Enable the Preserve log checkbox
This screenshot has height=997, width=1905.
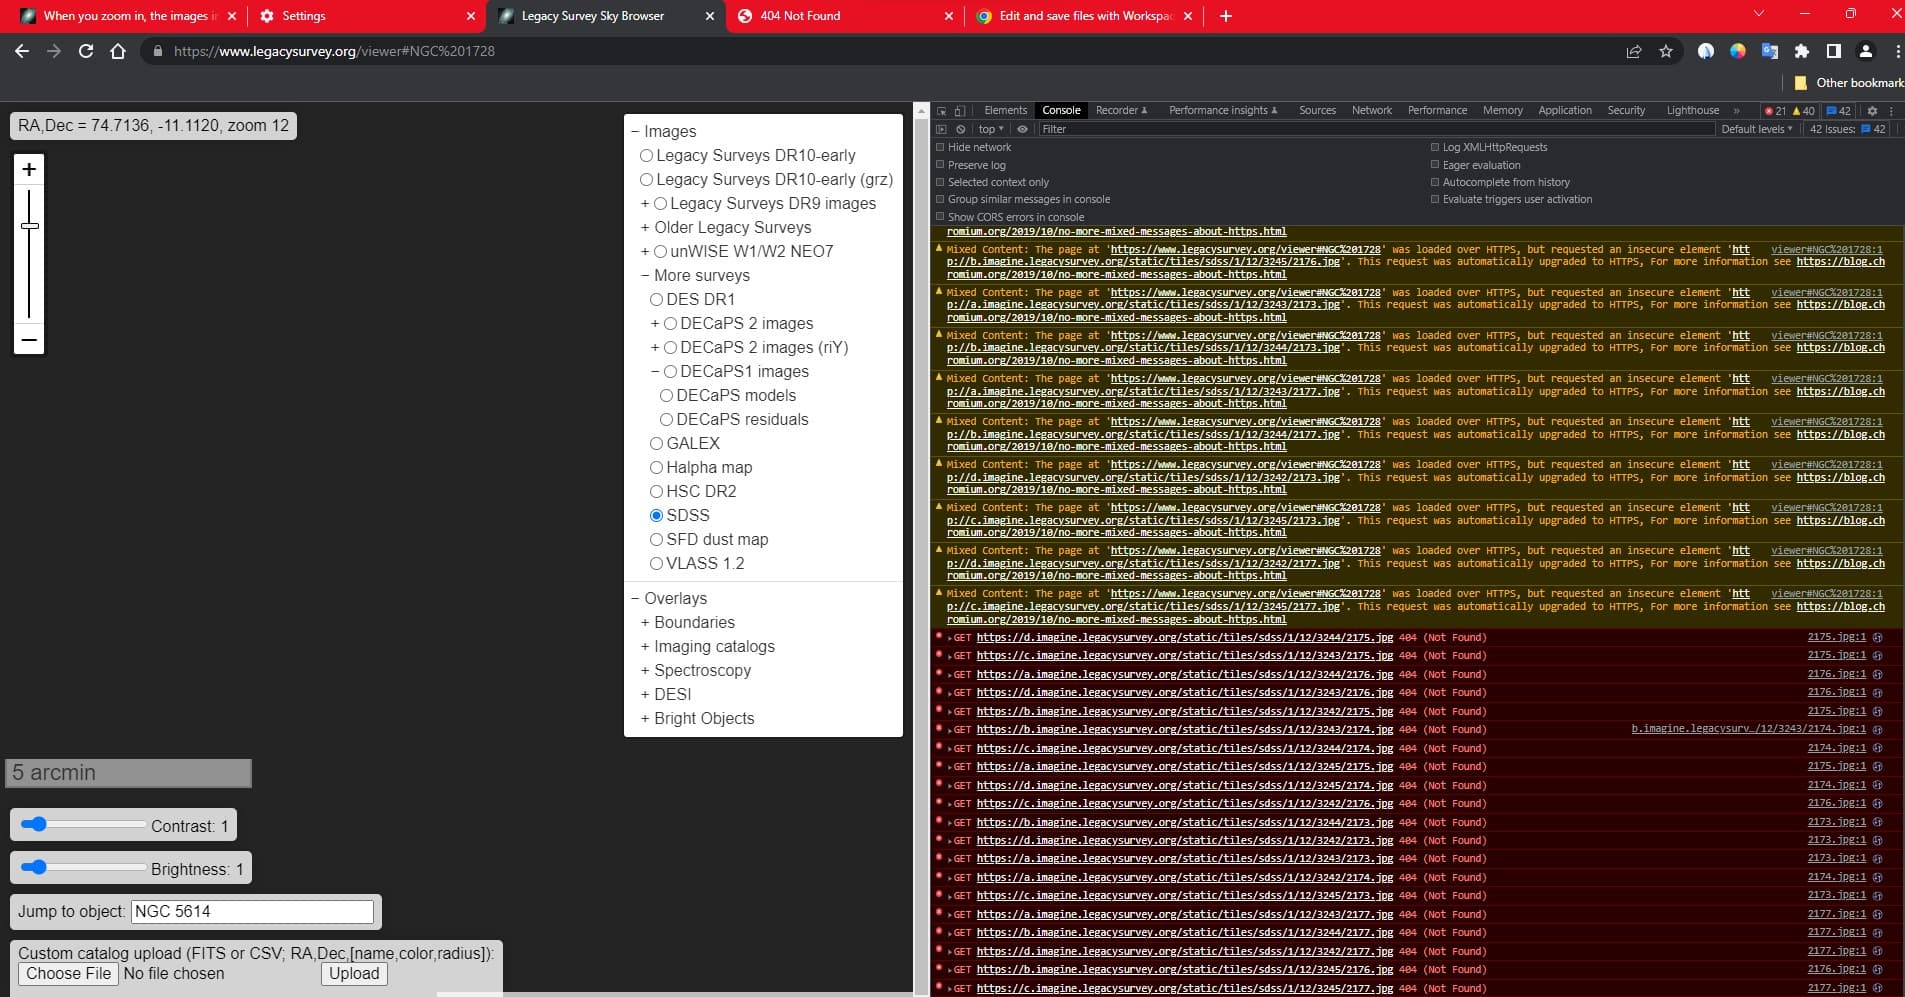coord(940,165)
